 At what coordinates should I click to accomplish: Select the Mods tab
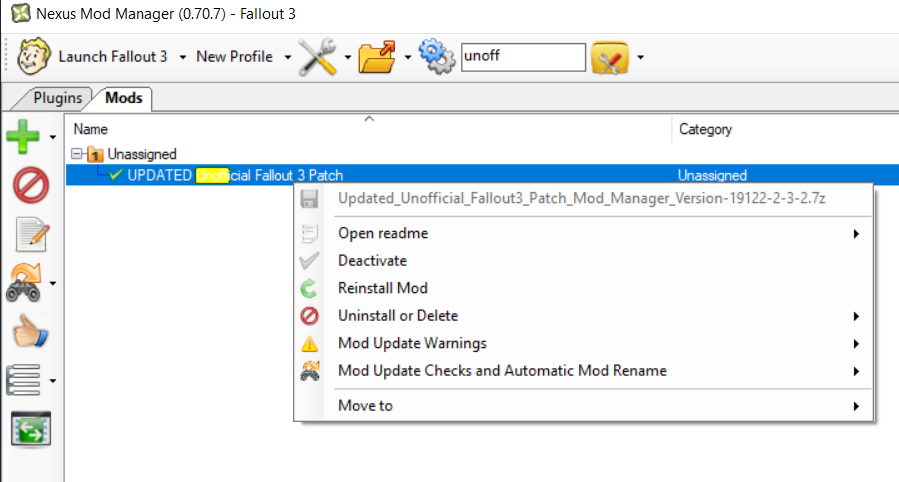(124, 98)
